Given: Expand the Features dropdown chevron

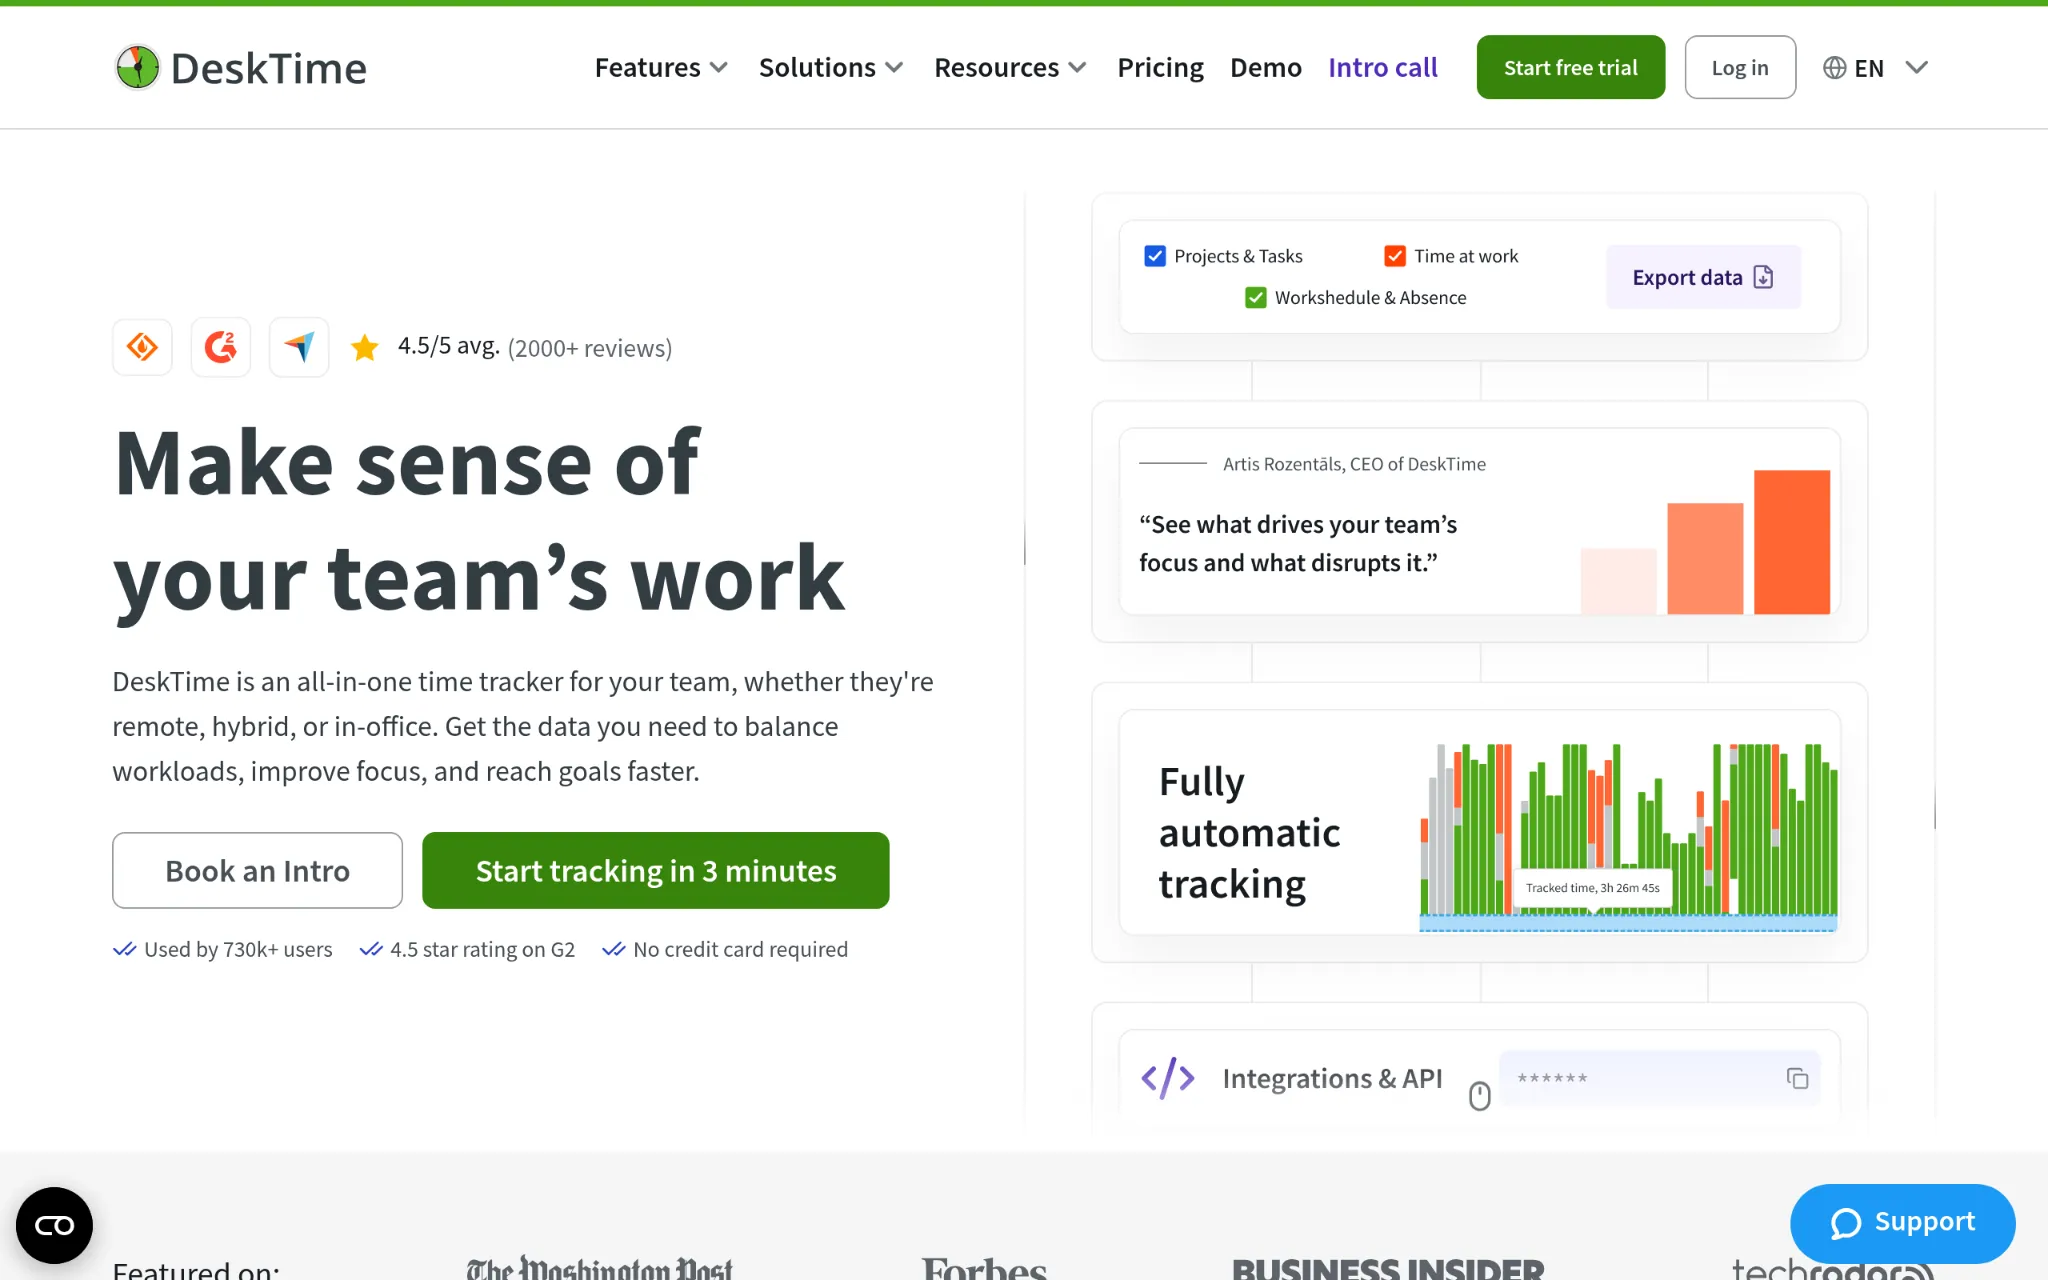Looking at the screenshot, I should [x=719, y=68].
